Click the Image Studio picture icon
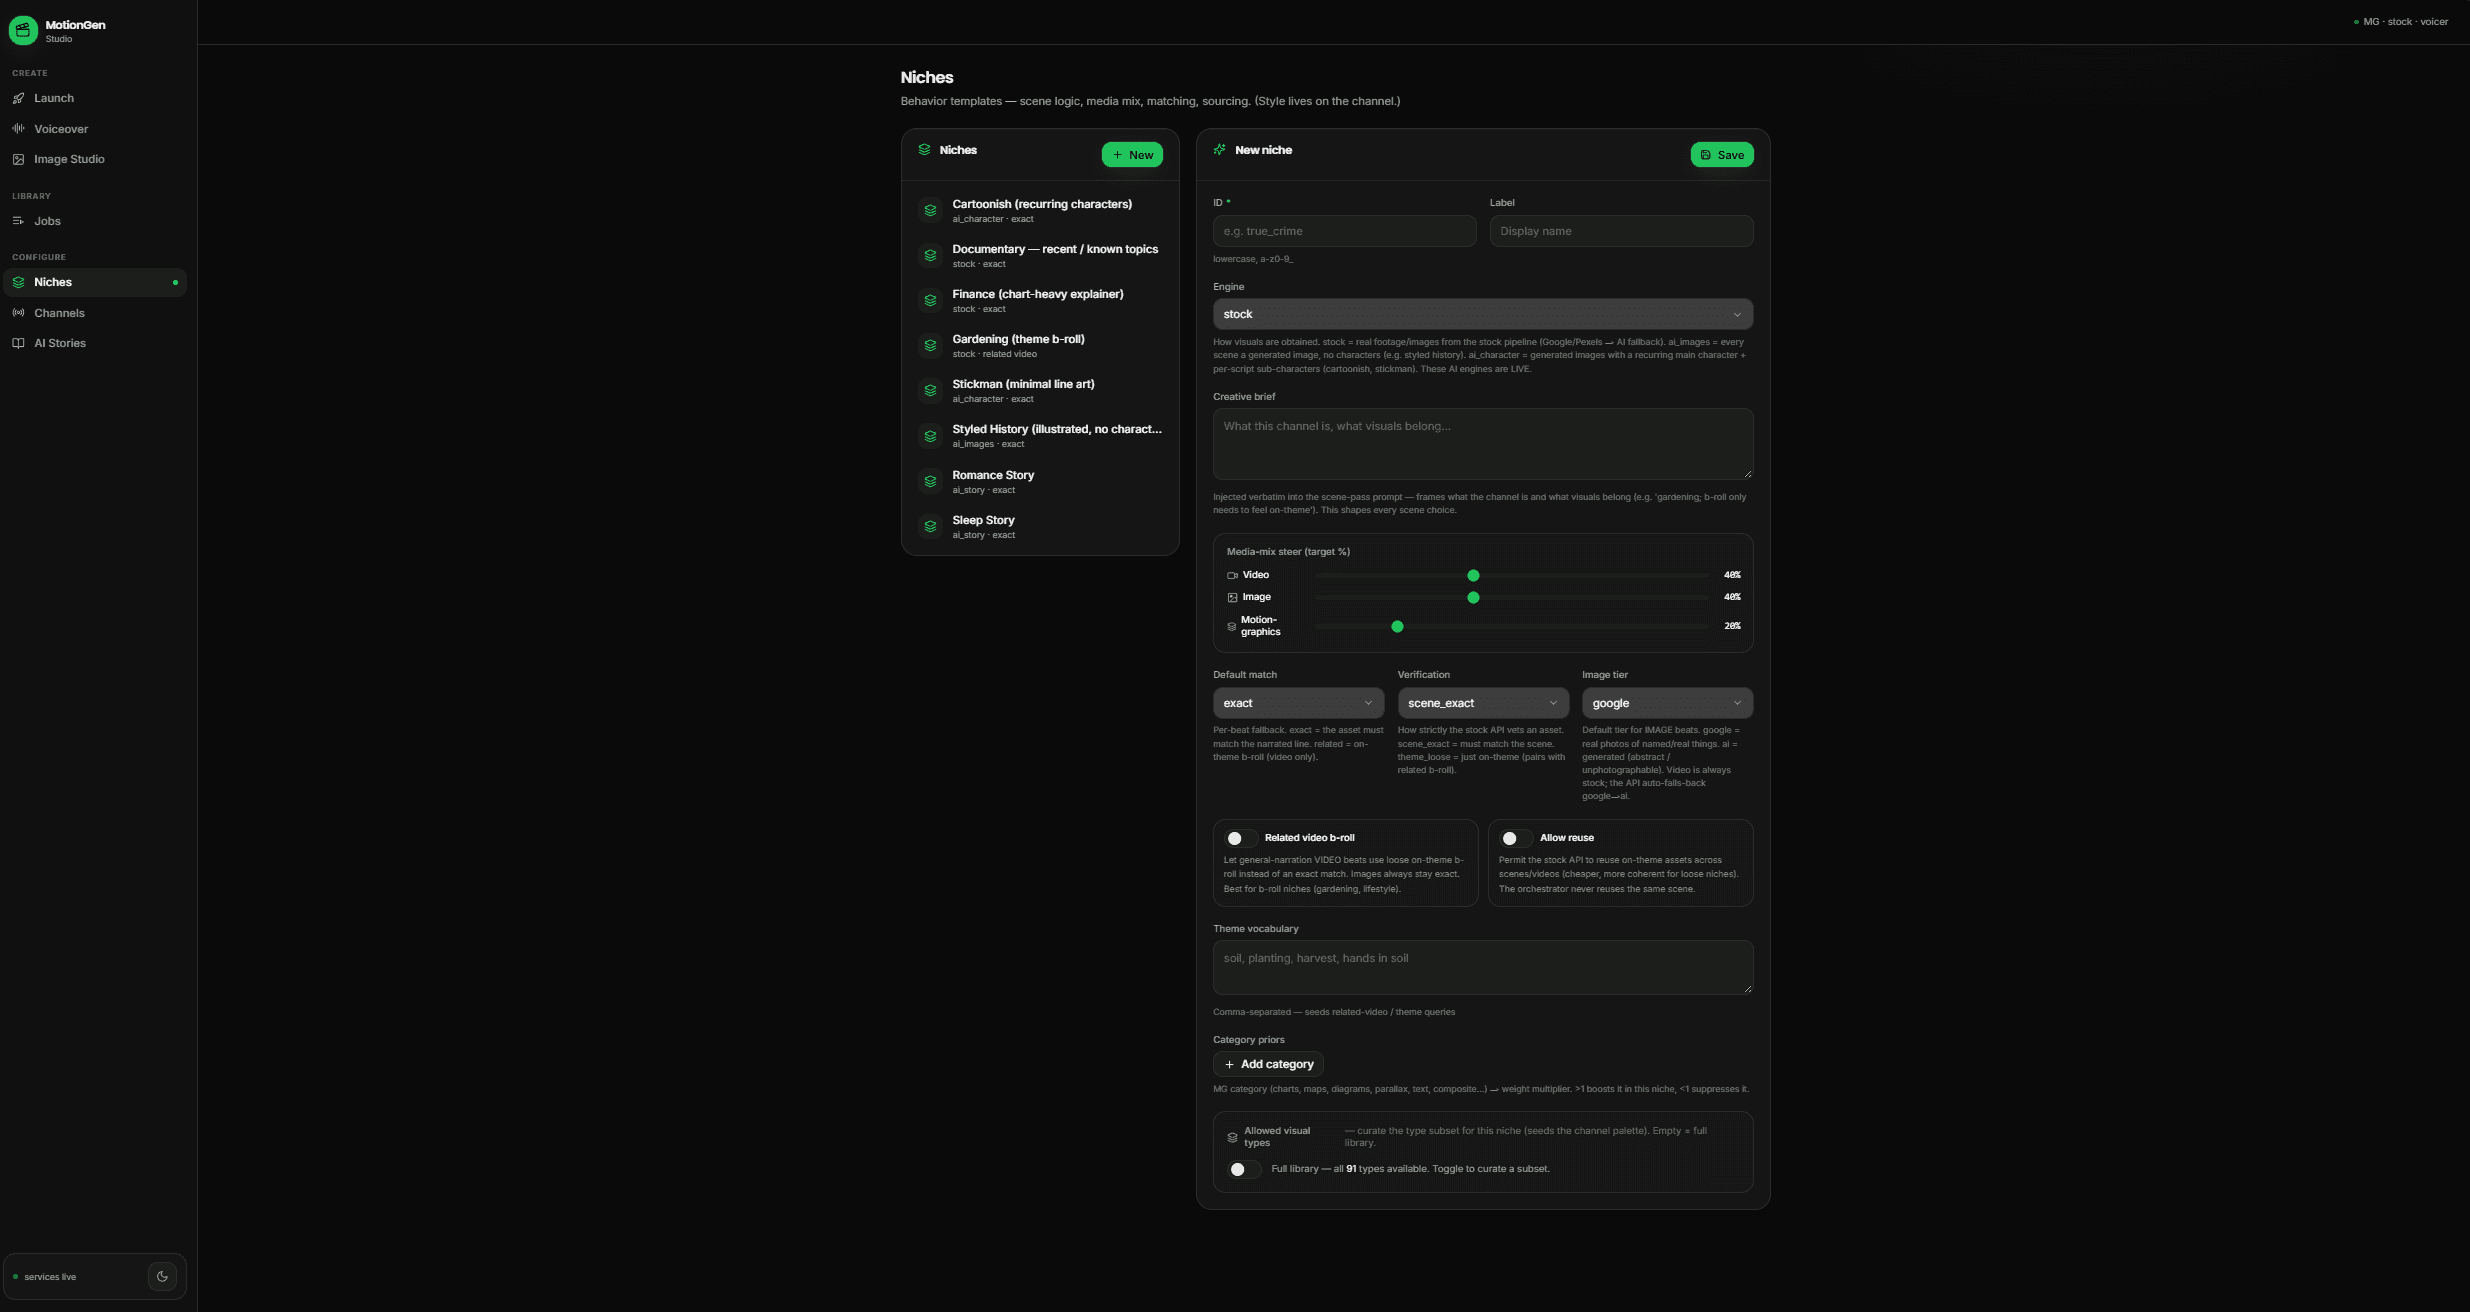2470x1312 pixels. pyautogui.click(x=18, y=159)
